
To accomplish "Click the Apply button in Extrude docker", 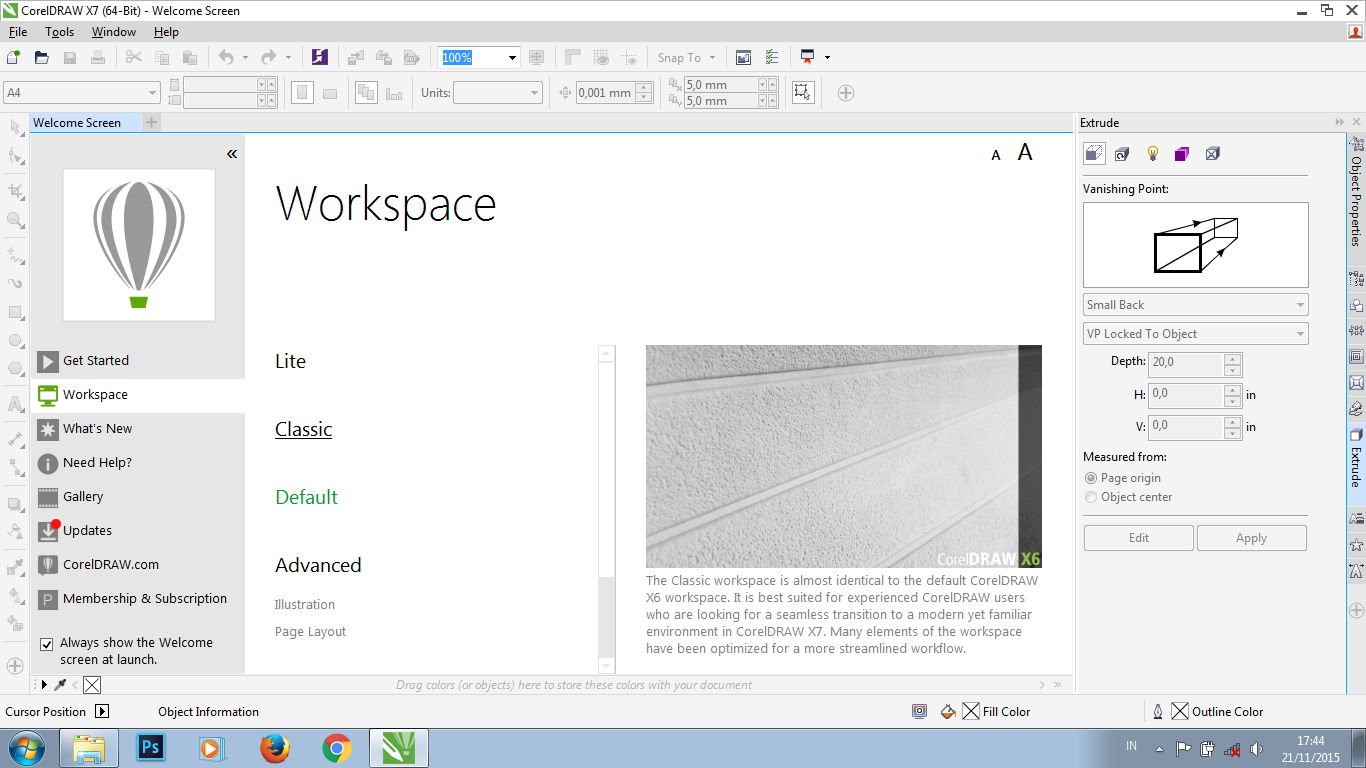I will [x=1252, y=538].
